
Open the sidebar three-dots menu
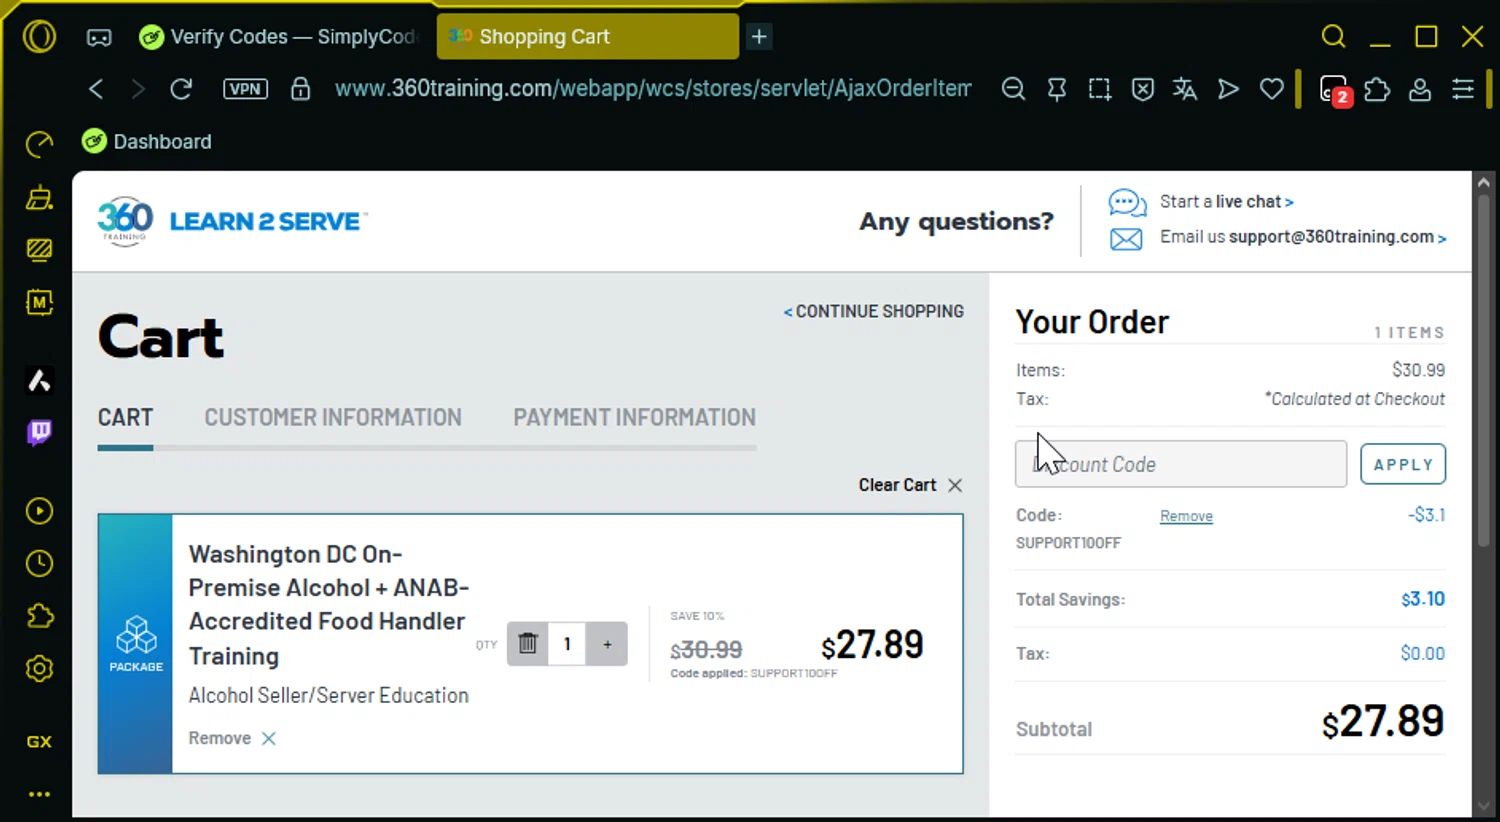39,794
